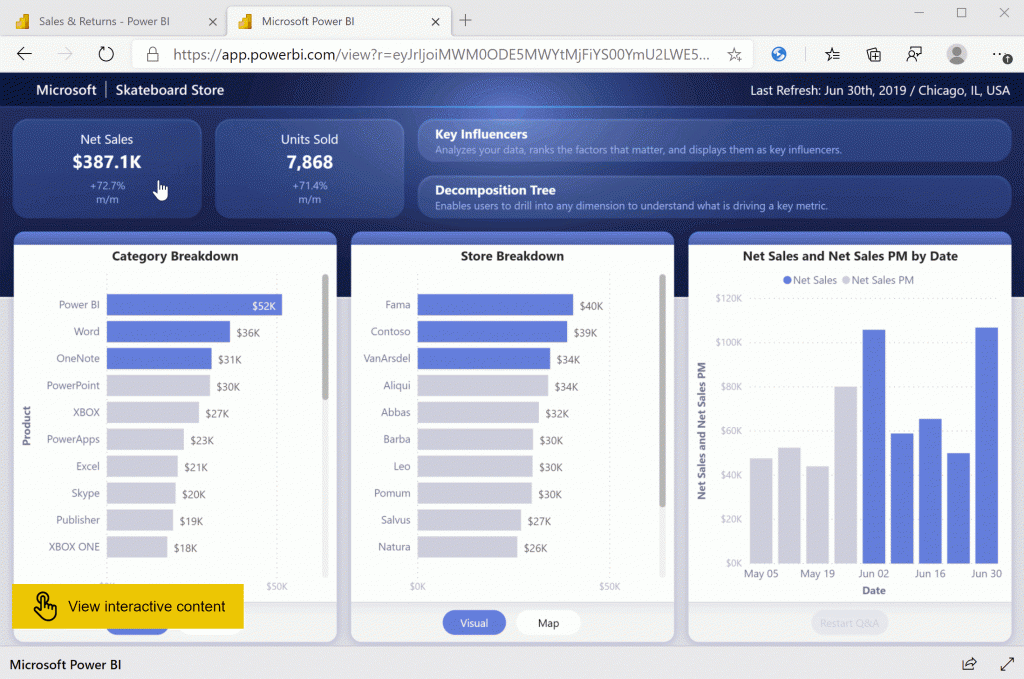Click the Jun 02 Net Sales column
Image resolution: width=1024 pixels, height=679 pixels.
[x=874, y=447]
